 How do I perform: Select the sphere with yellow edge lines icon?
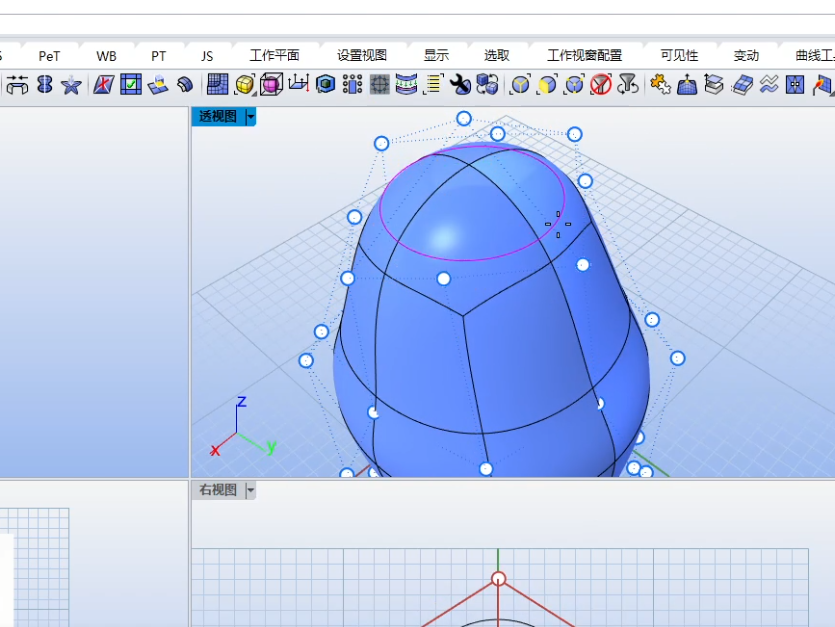point(520,85)
